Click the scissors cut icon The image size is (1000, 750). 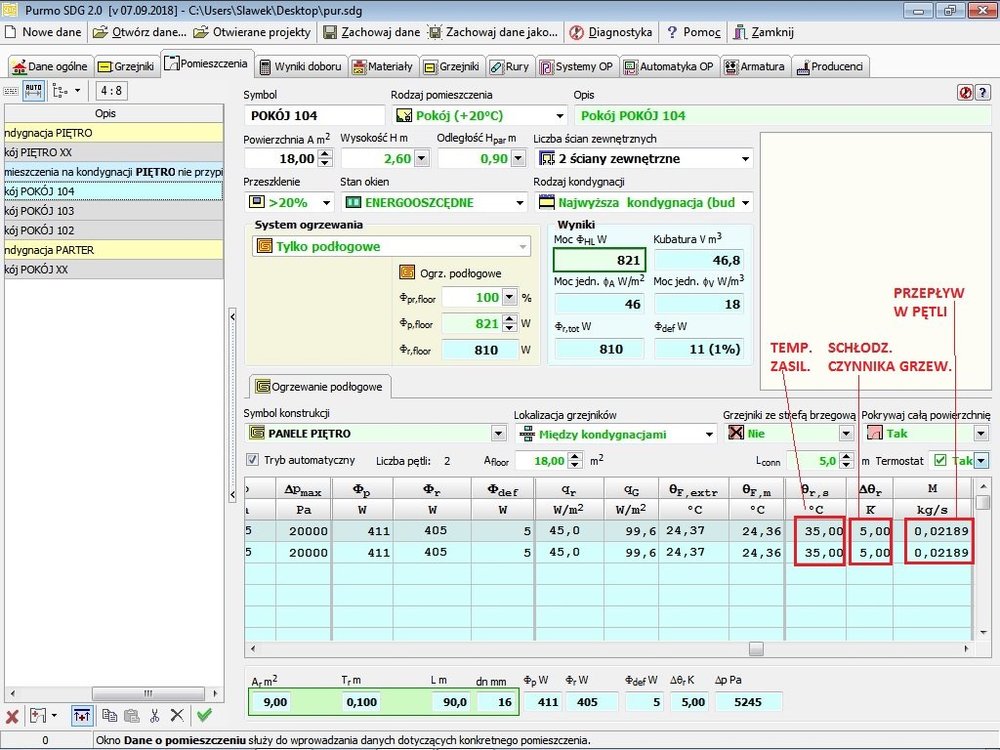[x=154, y=715]
